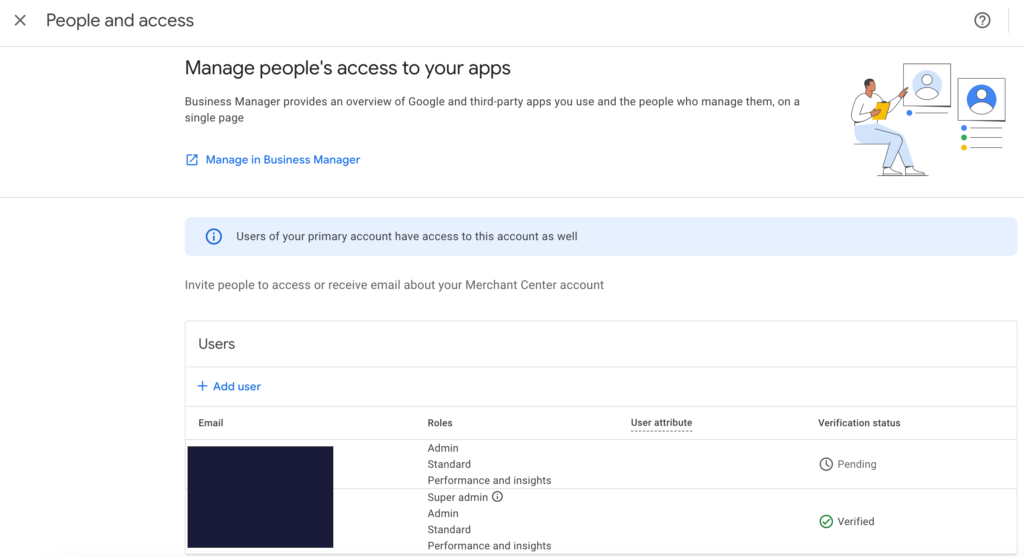Click the Verified status text
The width and height of the screenshot is (1024, 557).
coord(856,522)
